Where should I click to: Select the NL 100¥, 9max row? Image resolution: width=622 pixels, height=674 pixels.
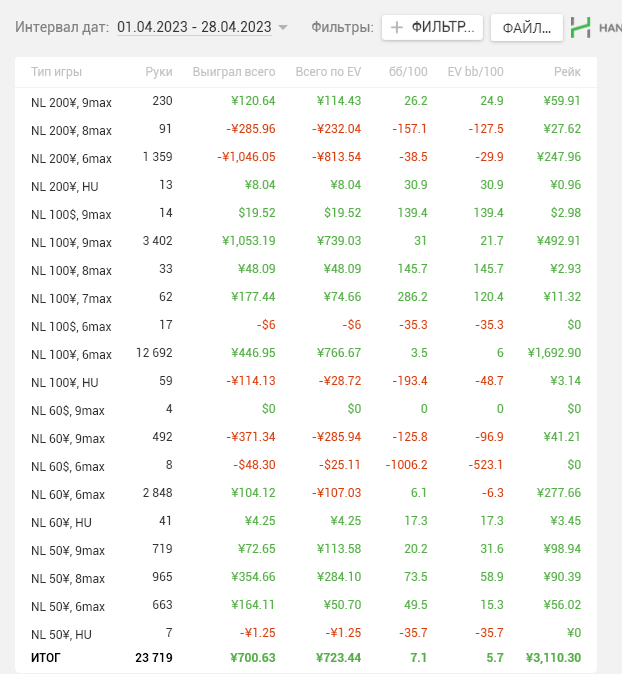click(x=306, y=241)
